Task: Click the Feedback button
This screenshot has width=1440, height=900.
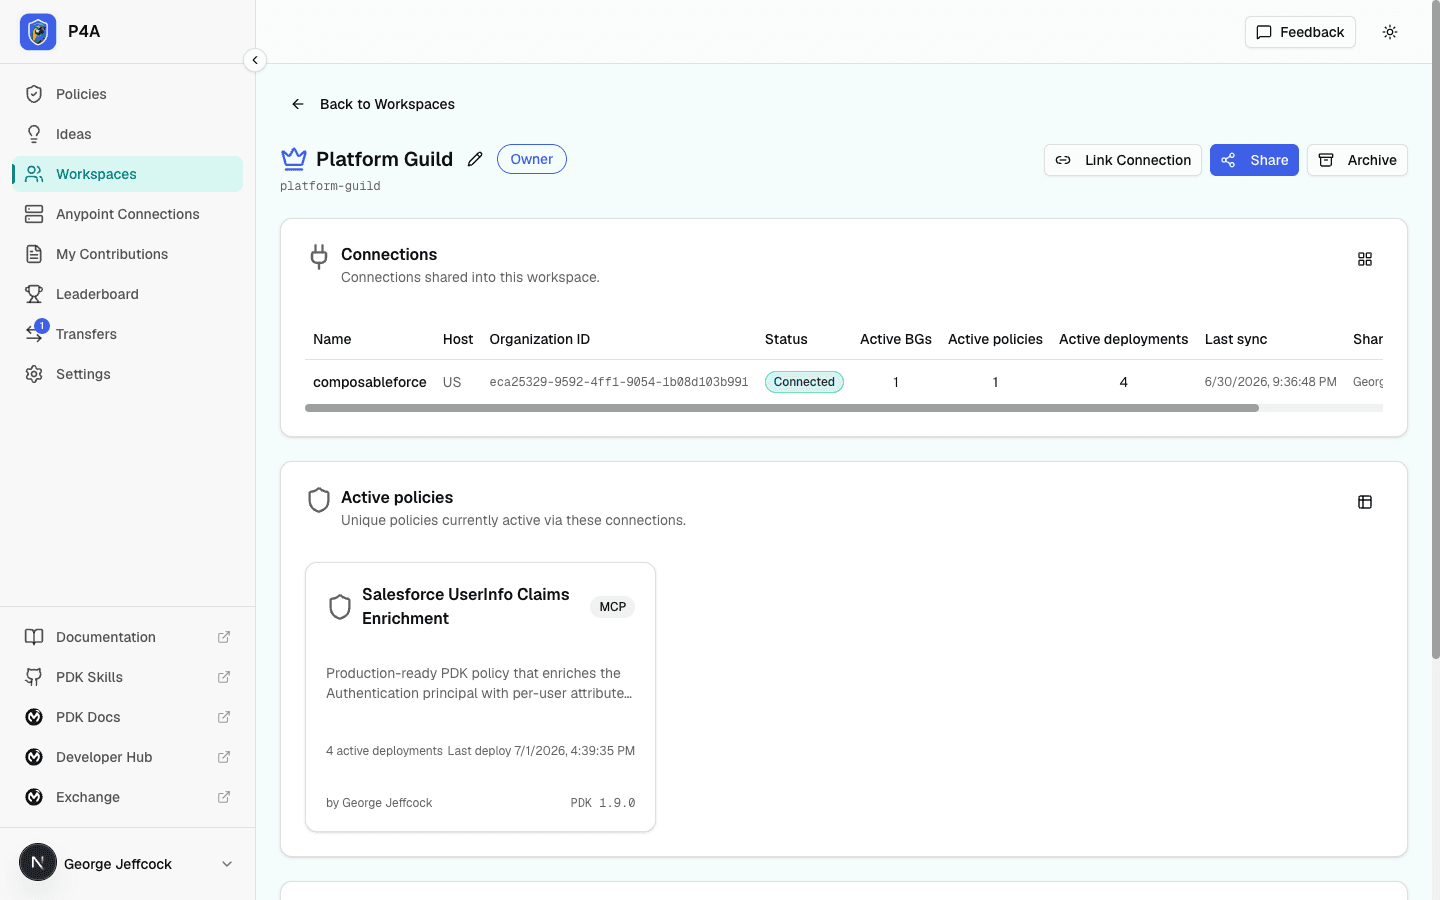Action: [1300, 32]
